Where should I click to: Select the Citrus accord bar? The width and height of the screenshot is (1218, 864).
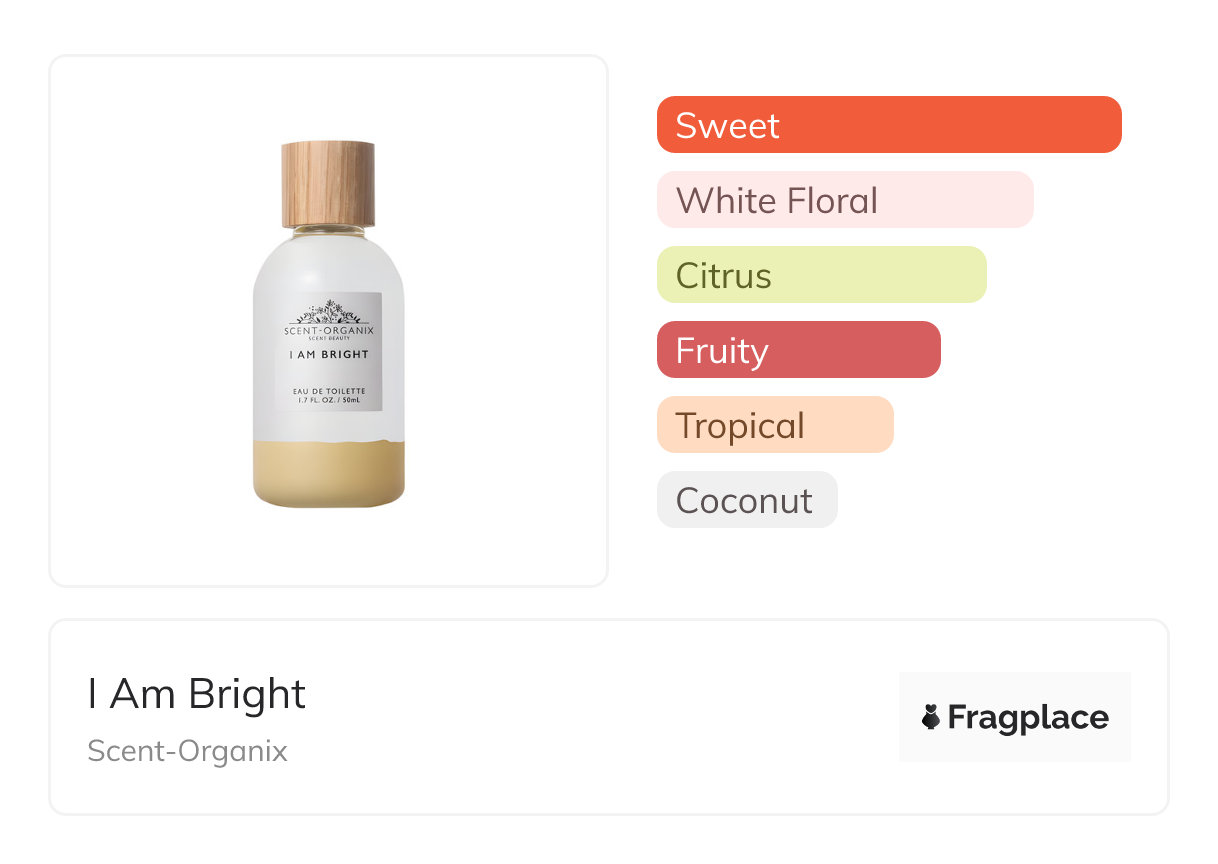[821, 275]
